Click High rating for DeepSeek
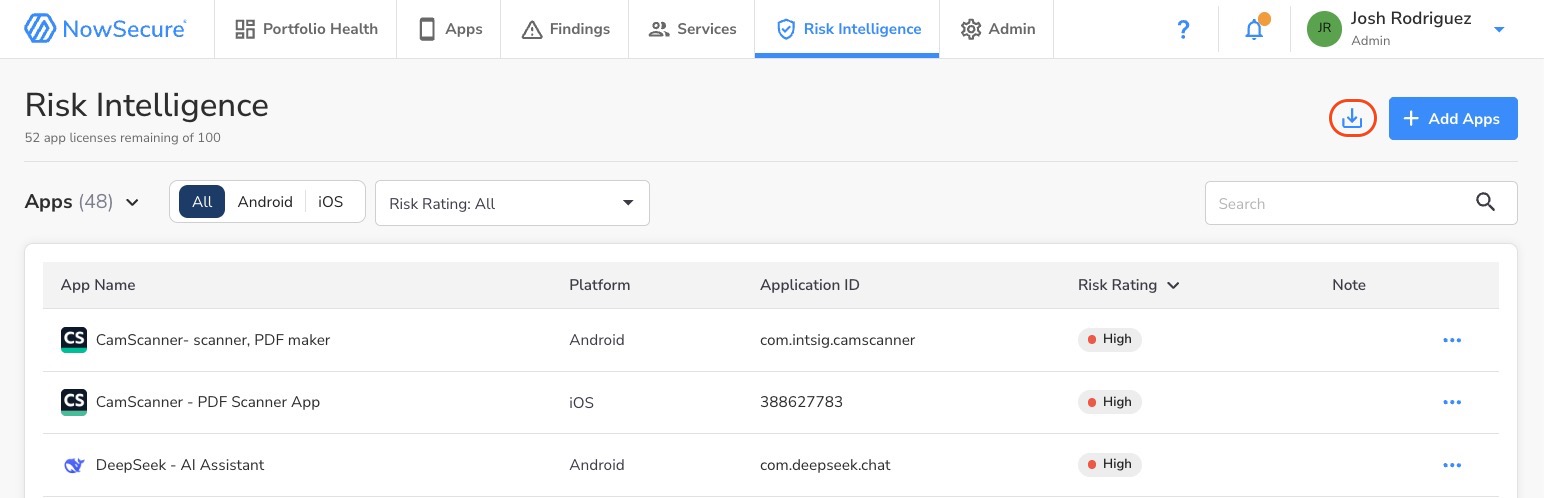The image size is (1544, 498). 1110,463
